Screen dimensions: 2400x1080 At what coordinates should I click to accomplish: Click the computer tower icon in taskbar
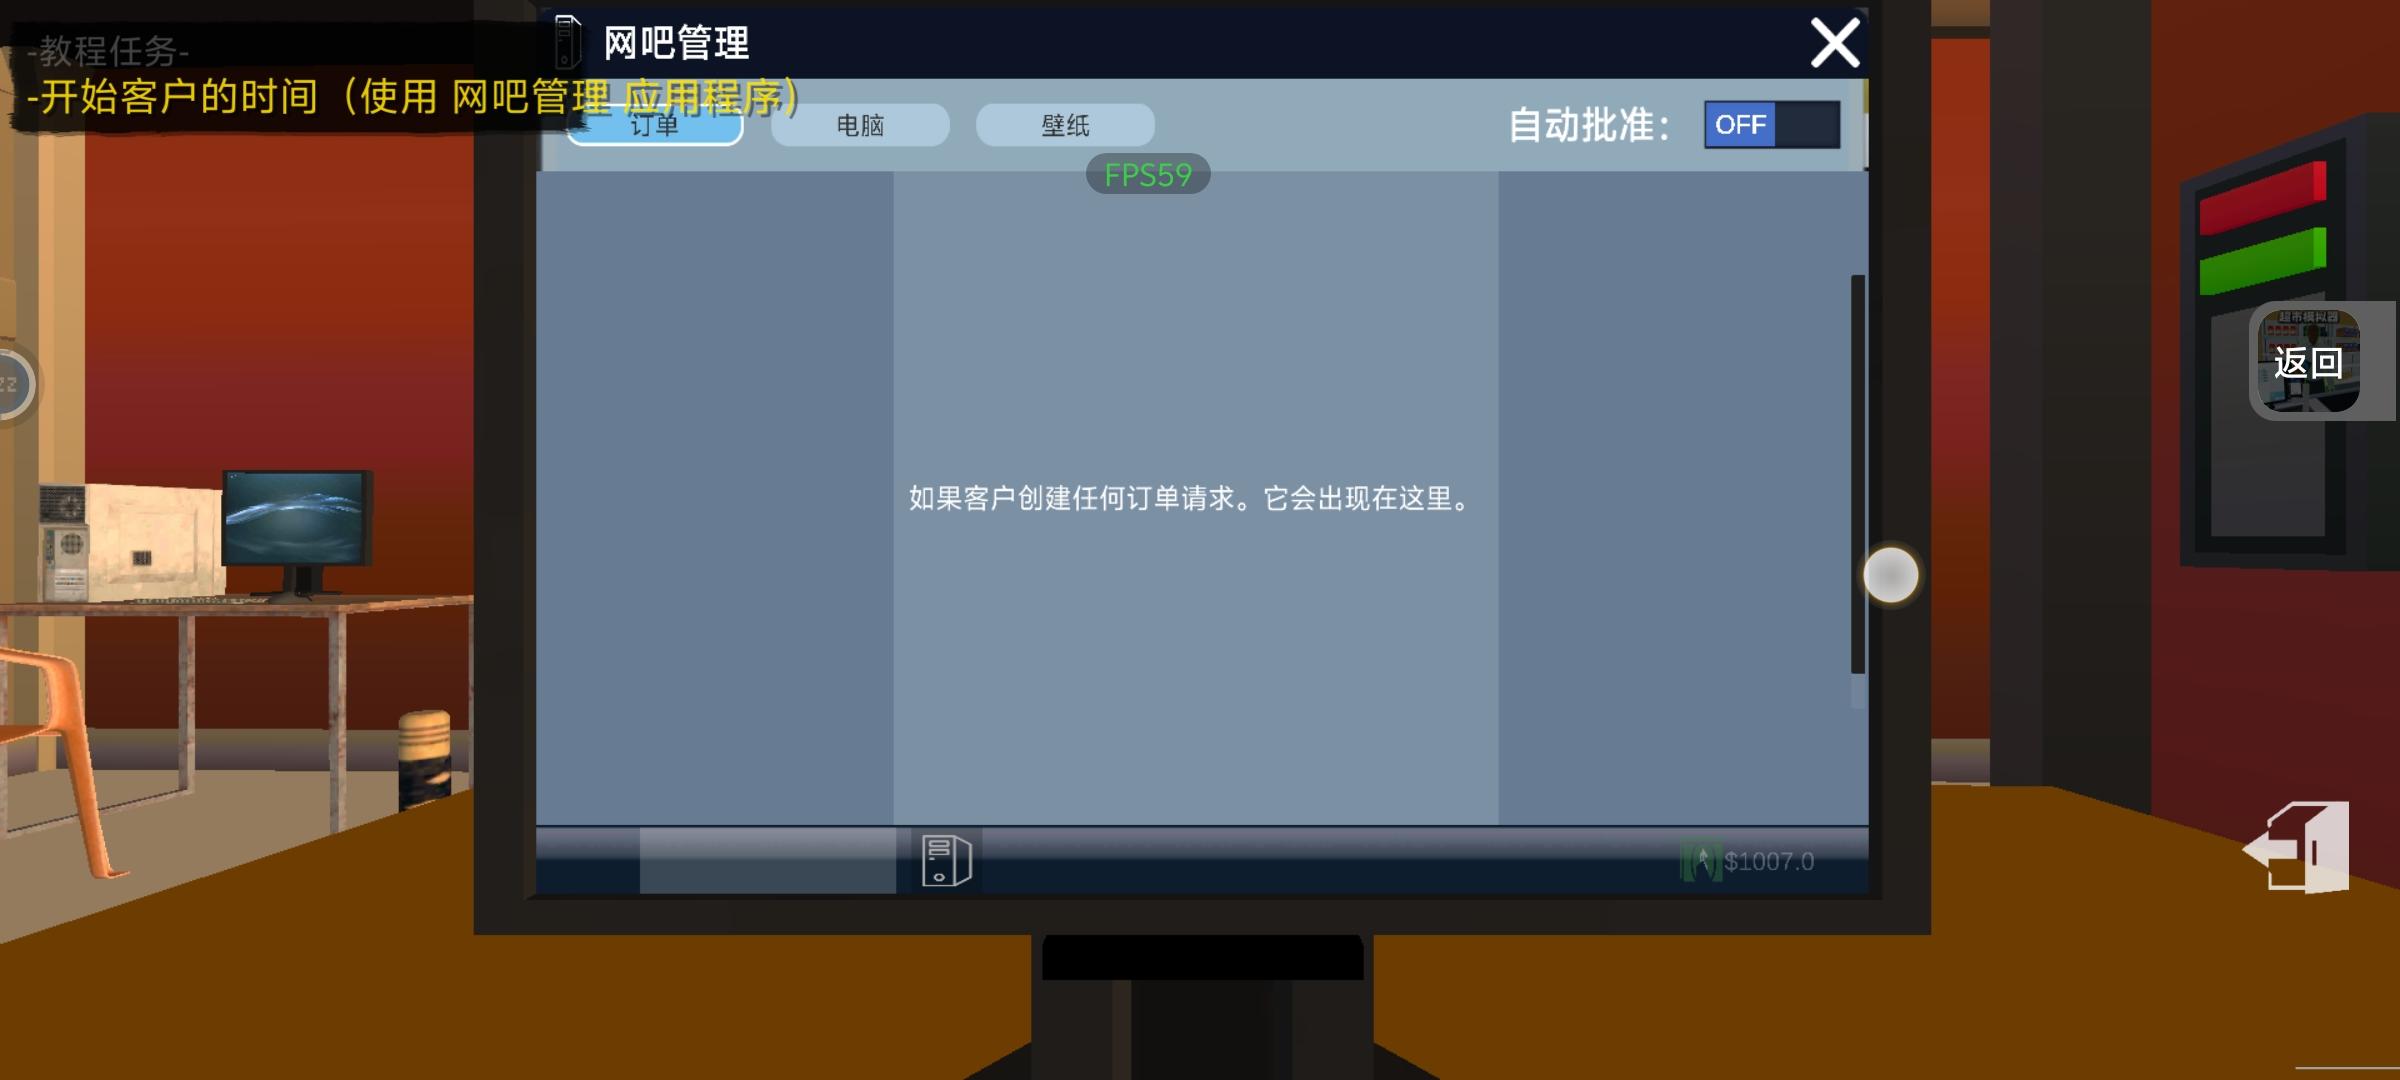946,860
